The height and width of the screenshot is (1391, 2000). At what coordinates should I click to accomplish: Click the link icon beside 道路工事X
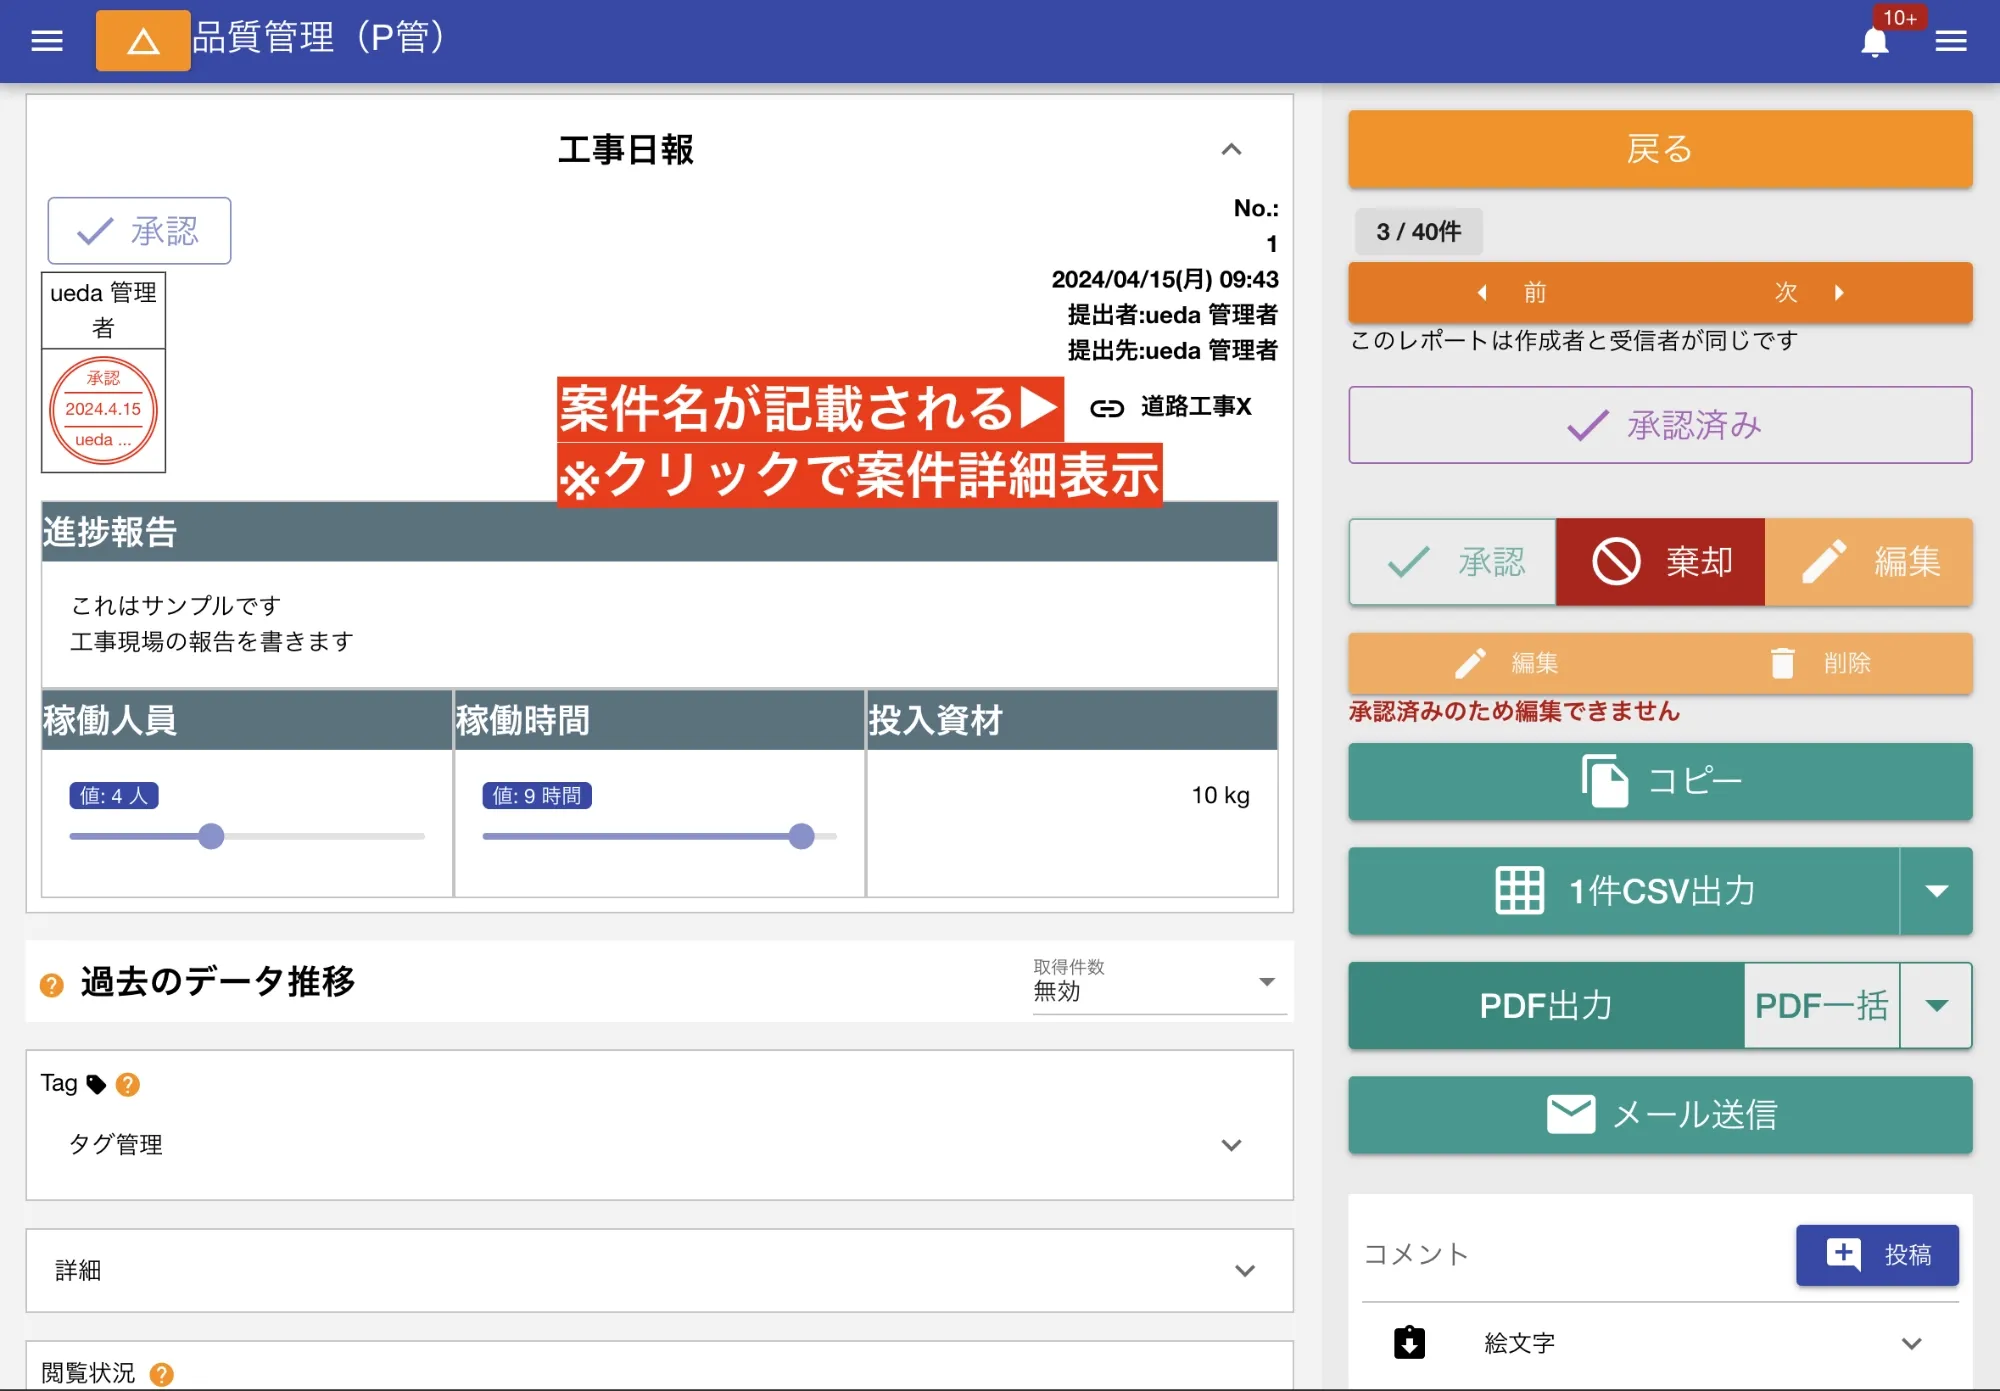(x=1106, y=407)
